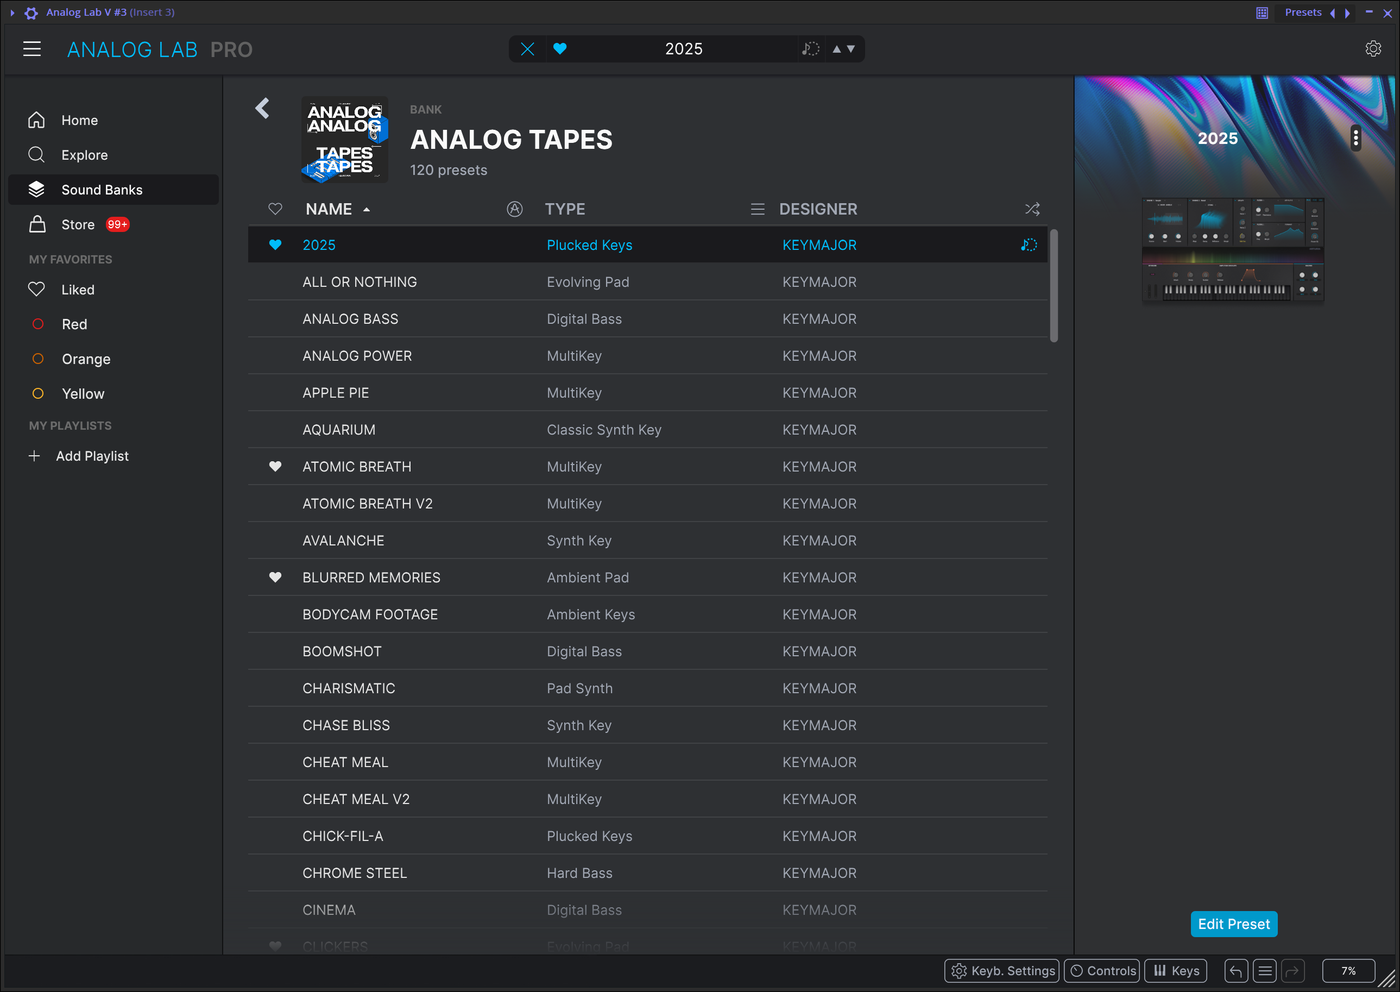Select the AQUARIUM preset
The image size is (1400, 992).
648,430
